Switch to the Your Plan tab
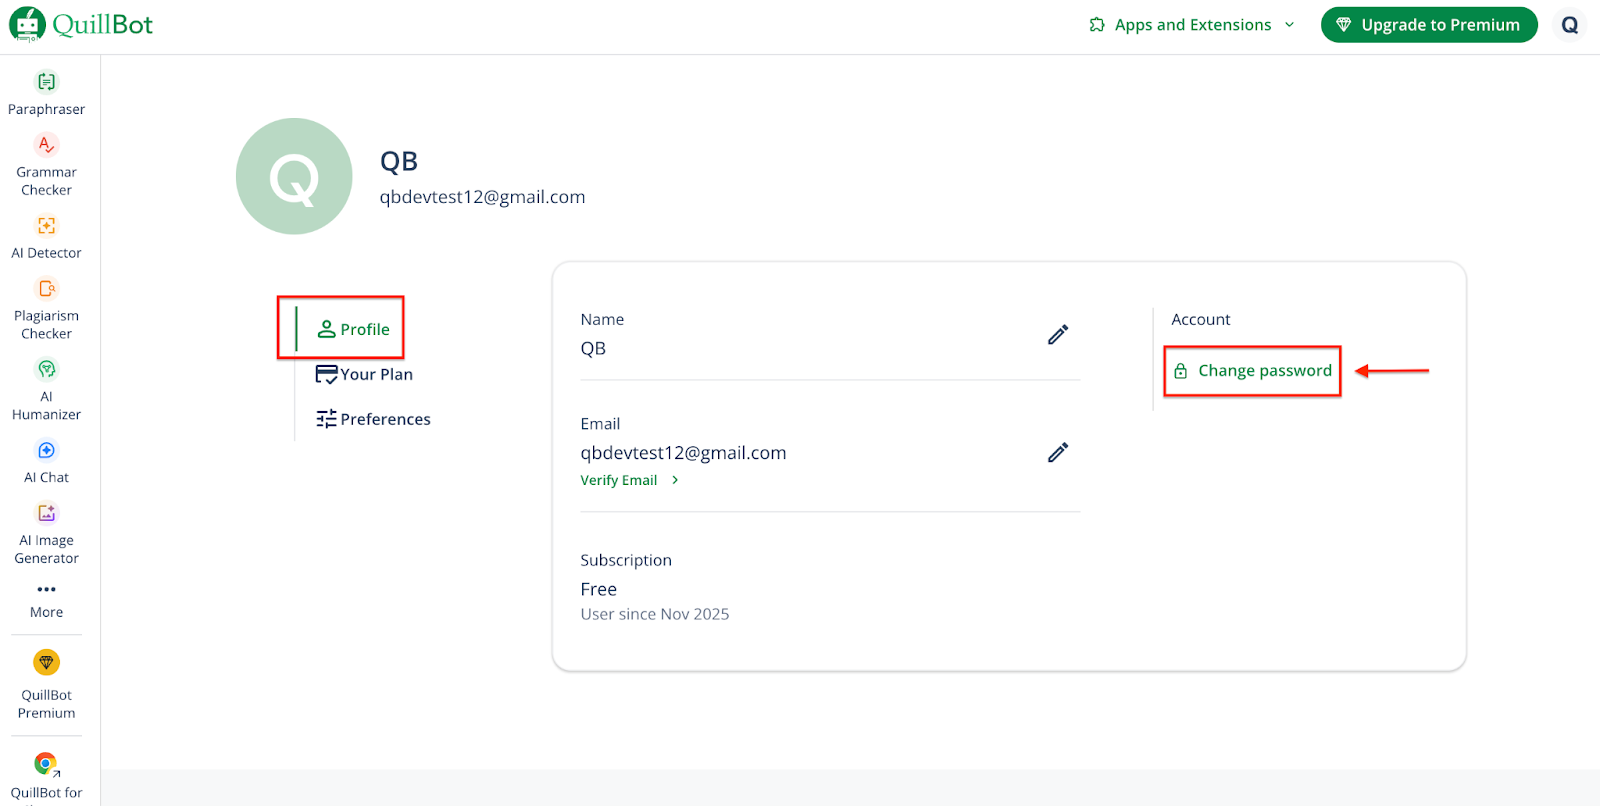1600x806 pixels. tap(365, 374)
